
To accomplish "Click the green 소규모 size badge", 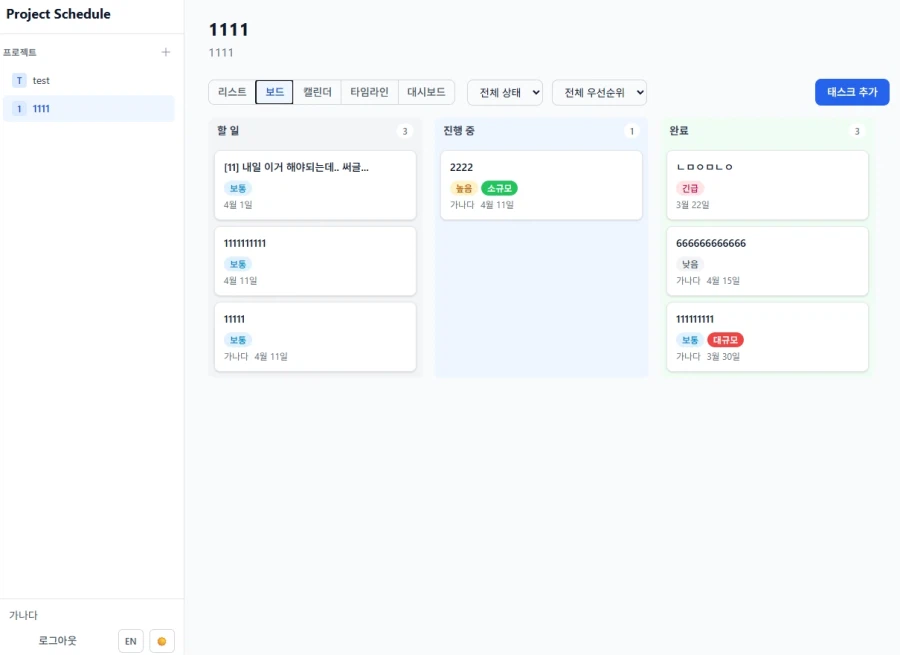I will click(x=499, y=188).
